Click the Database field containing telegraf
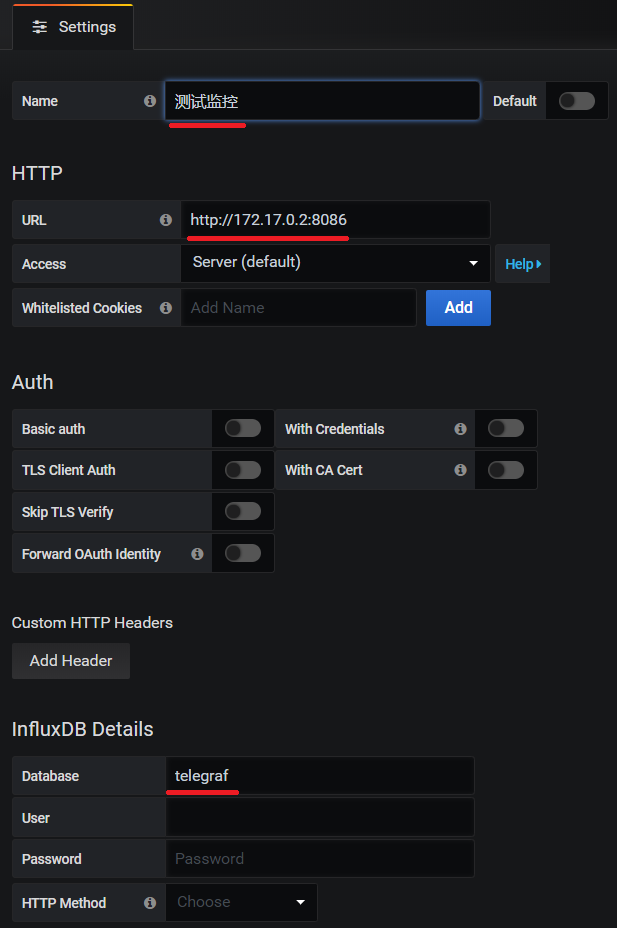This screenshot has height=928, width=617. 319,776
